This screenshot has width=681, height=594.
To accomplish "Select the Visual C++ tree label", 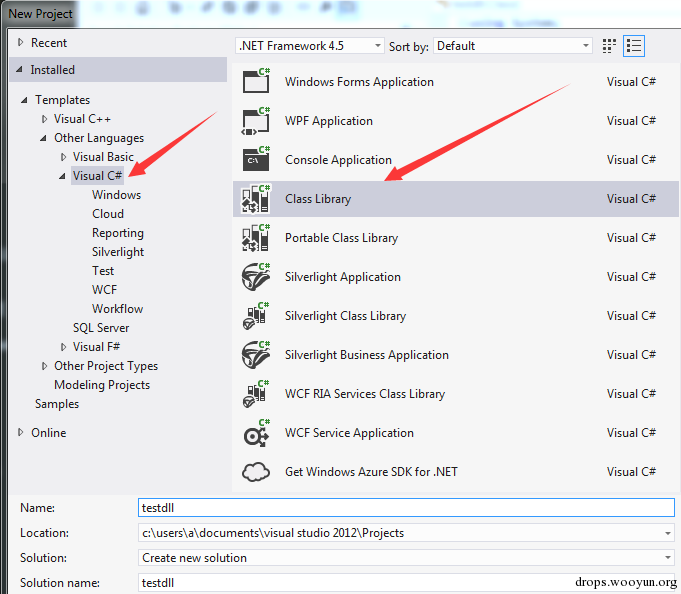I will coord(82,119).
